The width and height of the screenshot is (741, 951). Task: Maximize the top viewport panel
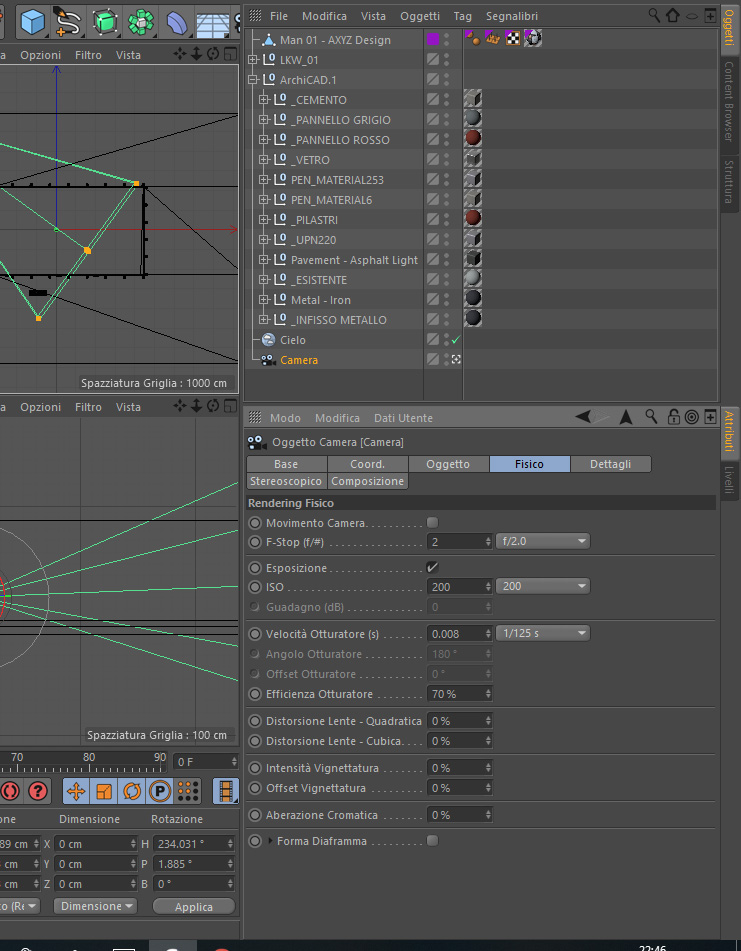pos(230,54)
